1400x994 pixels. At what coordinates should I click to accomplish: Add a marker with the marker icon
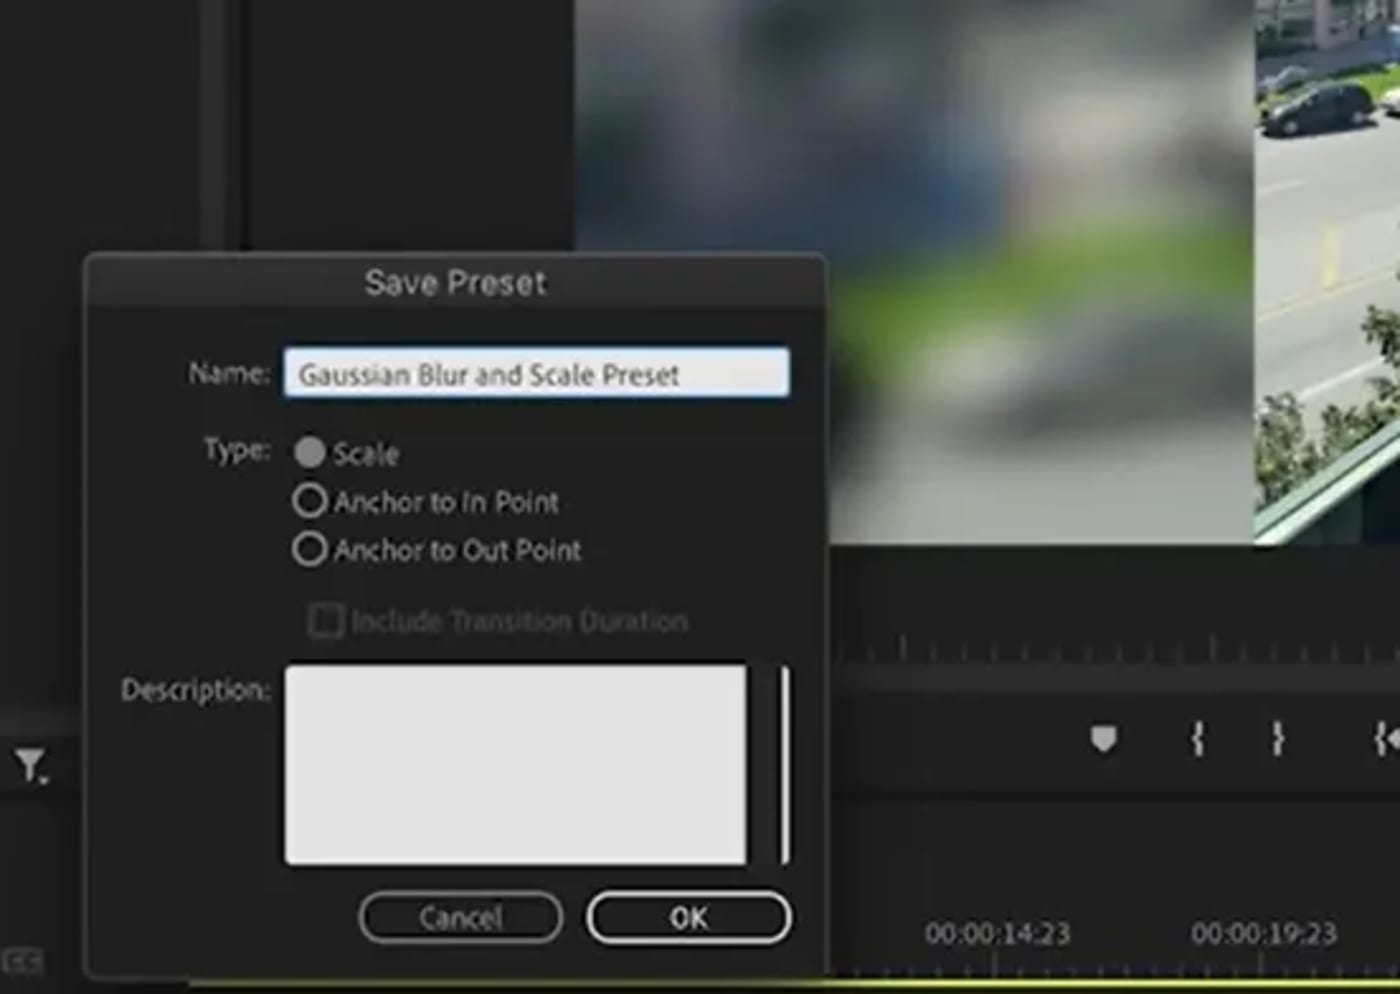click(x=1103, y=739)
